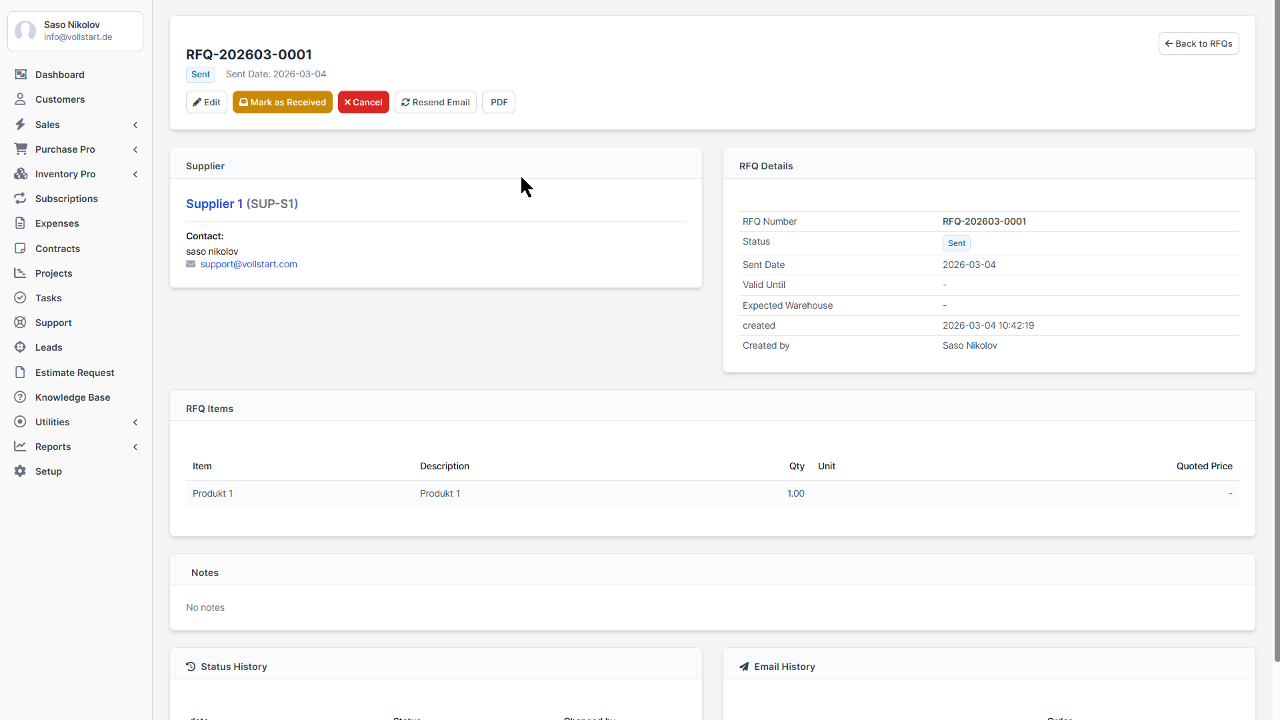Click the No notes text
1280x720 pixels.
(205, 608)
